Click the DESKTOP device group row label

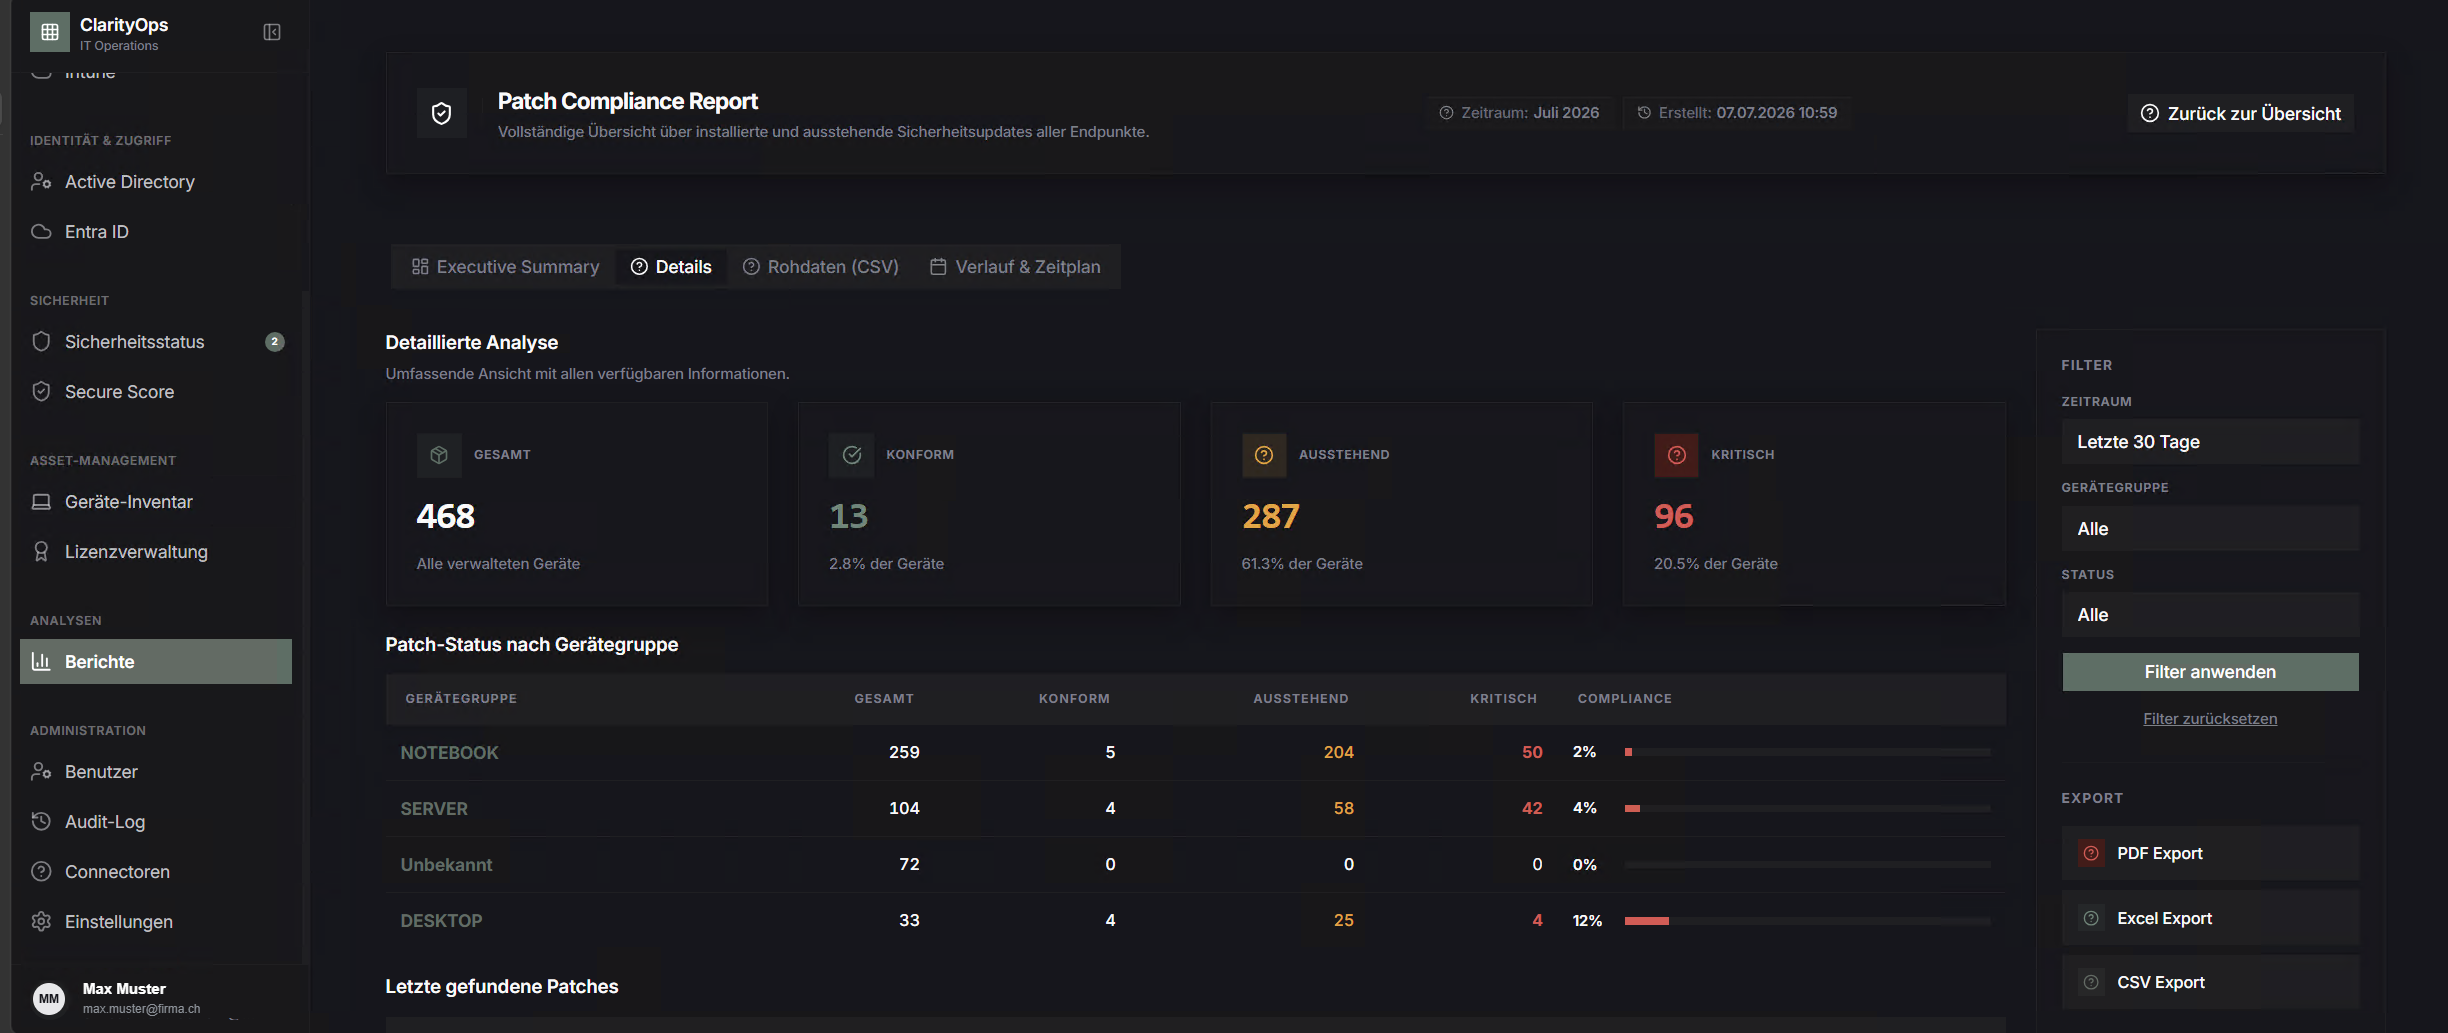tap(441, 921)
